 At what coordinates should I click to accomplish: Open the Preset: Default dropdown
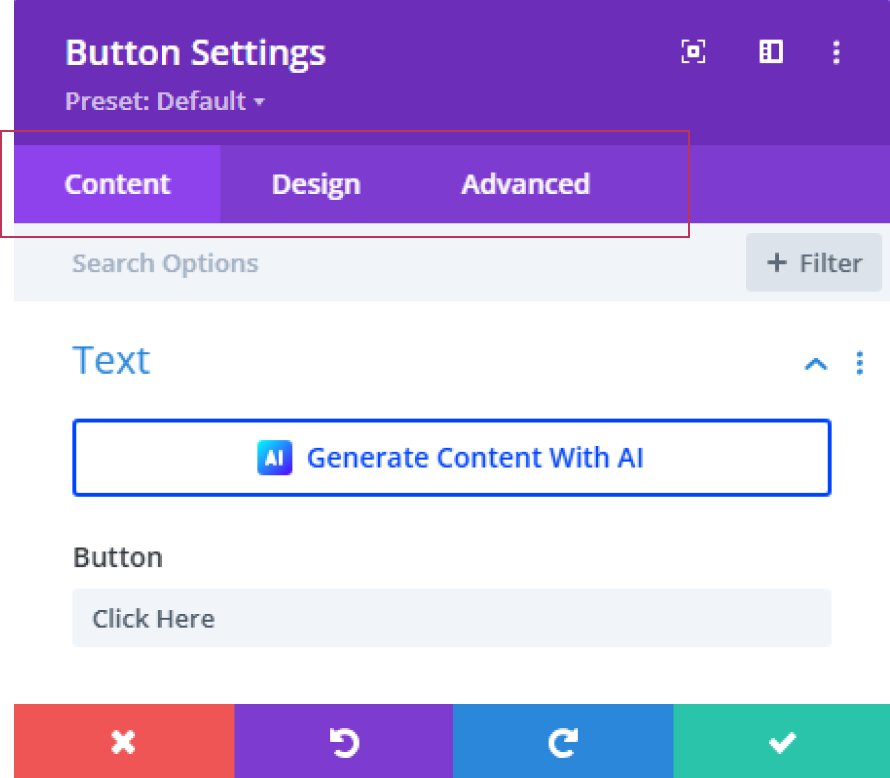(x=165, y=101)
